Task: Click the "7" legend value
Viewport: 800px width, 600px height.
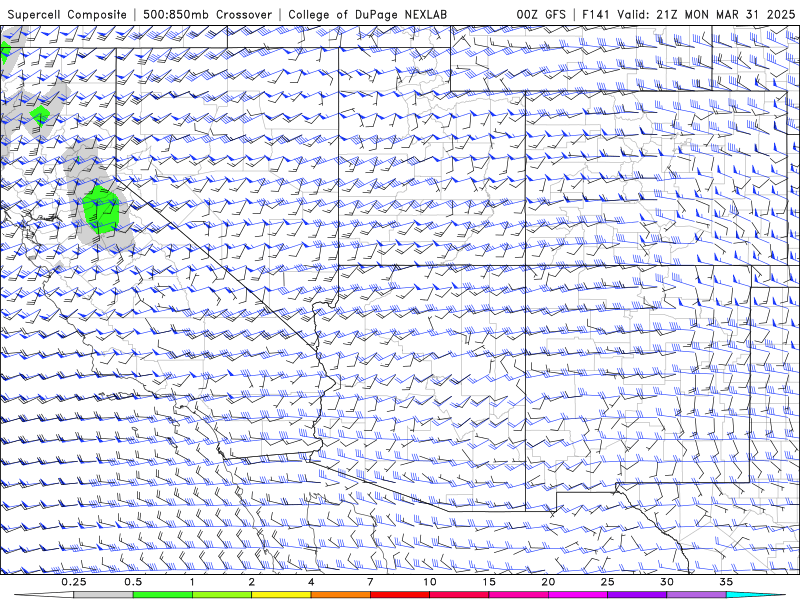Action: (x=370, y=582)
